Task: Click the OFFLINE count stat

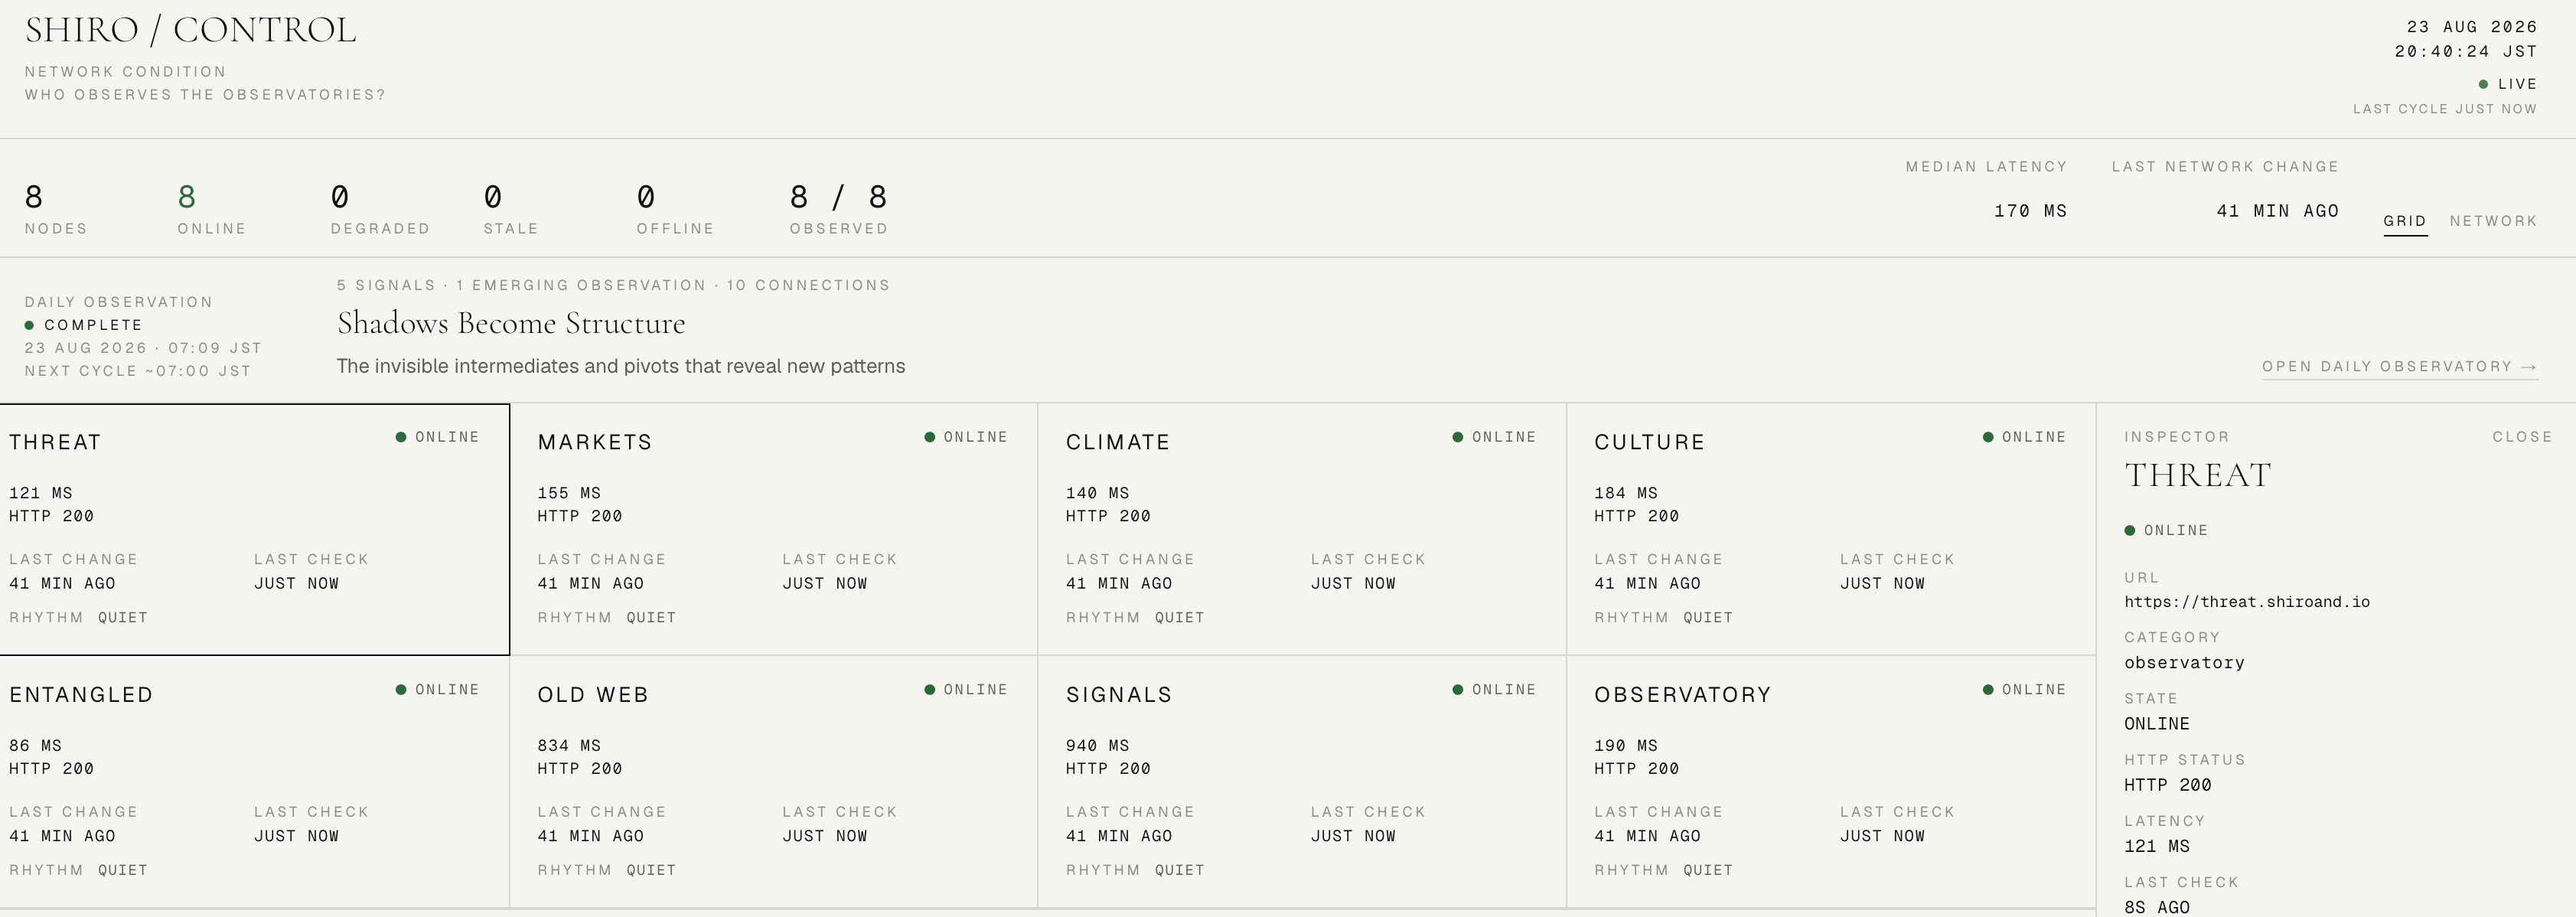Action: (675, 209)
